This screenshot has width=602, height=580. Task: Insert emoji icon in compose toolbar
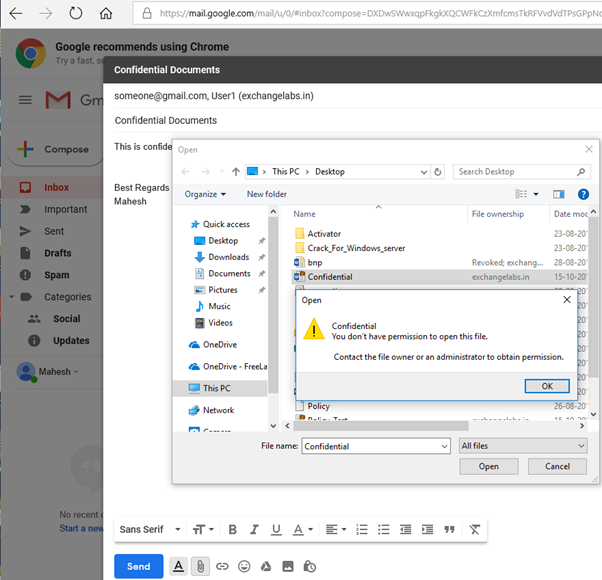244,566
